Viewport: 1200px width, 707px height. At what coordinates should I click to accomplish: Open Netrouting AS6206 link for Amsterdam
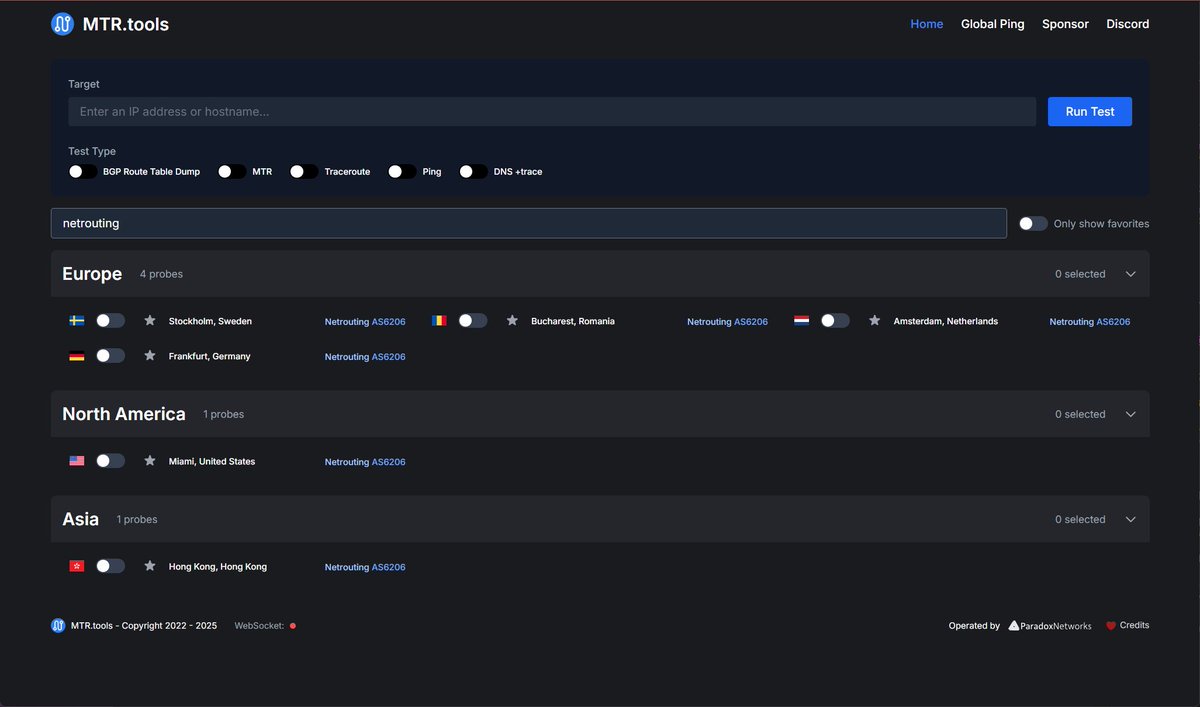(x=1090, y=322)
